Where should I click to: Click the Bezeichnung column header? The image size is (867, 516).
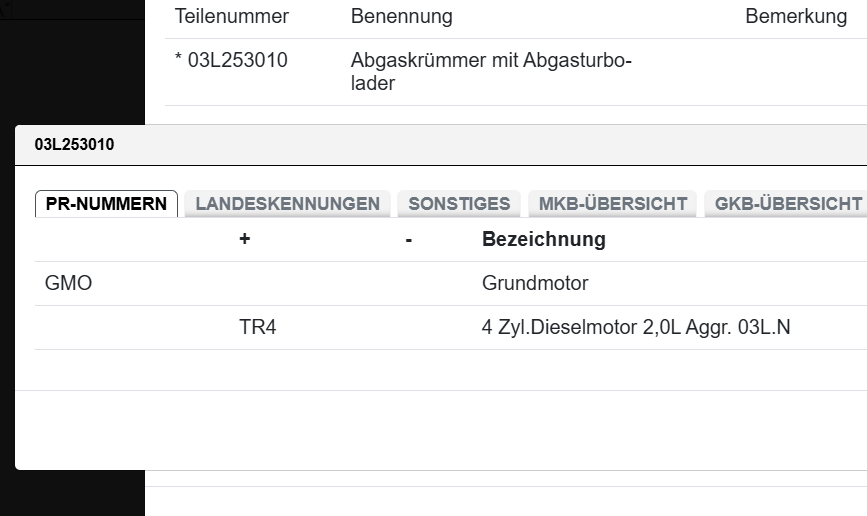tap(543, 239)
